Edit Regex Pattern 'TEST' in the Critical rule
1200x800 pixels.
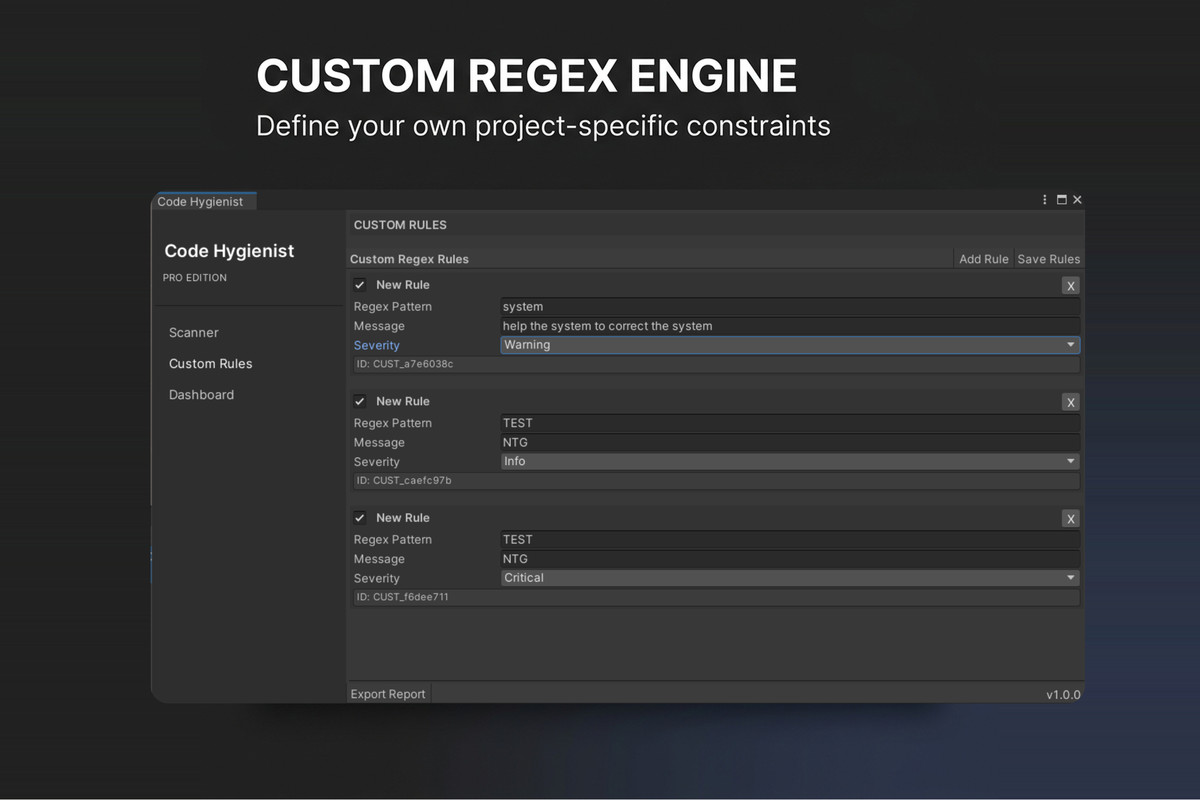point(790,539)
